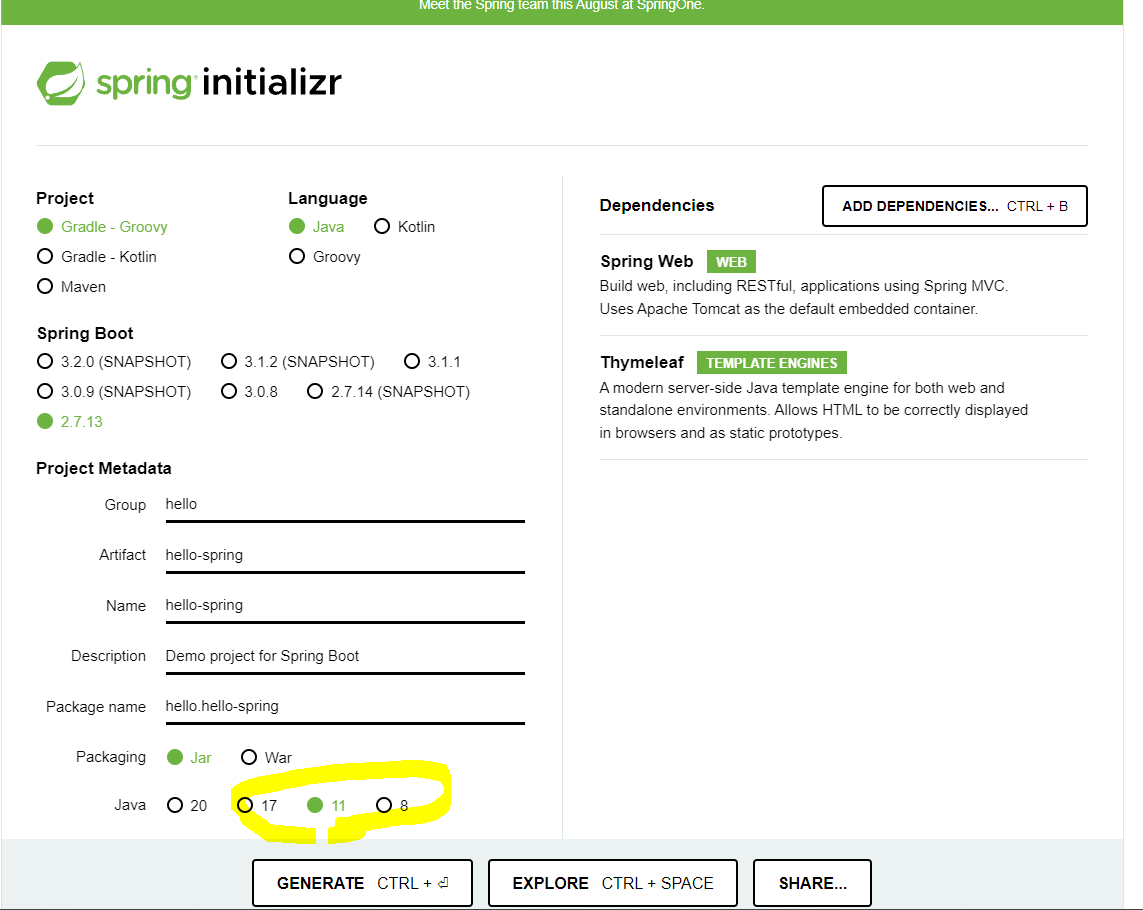Select Java version 11
The width and height of the screenshot is (1143, 910).
click(326, 805)
